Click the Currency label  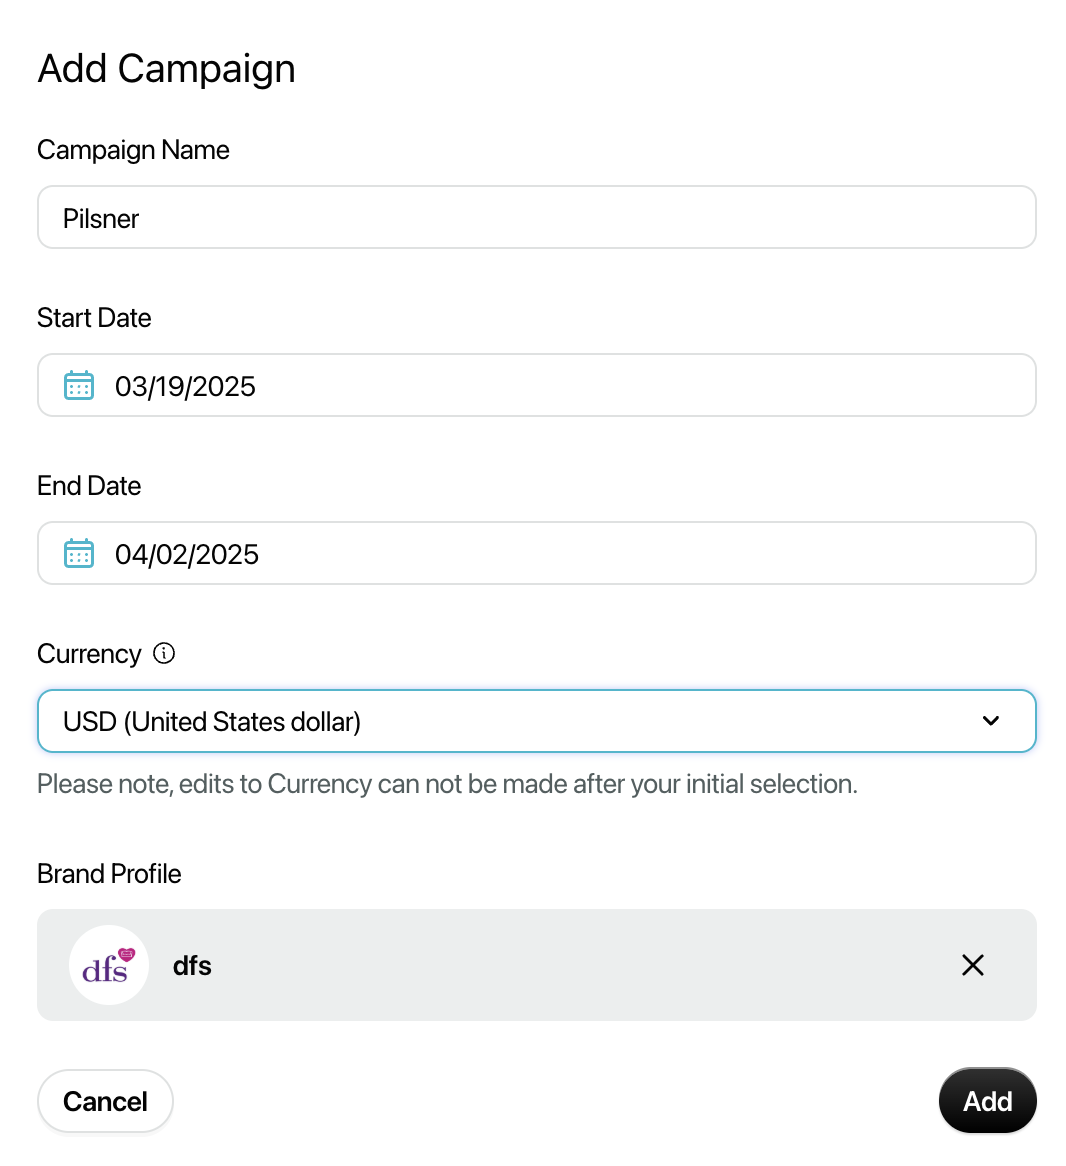pyautogui.click(x=89, y=654)
